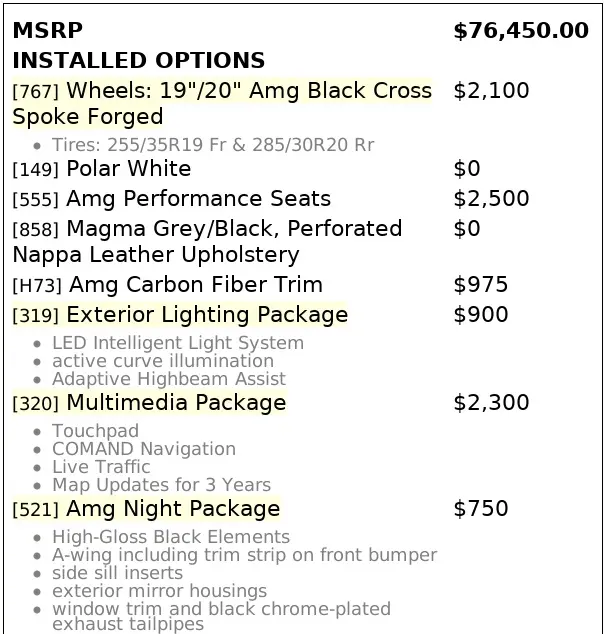Viewport: 606px width, 634px height.
Task: Click the LED Intelligent Light System bullet
Action: pyautogui.click(x=178, y=343)
